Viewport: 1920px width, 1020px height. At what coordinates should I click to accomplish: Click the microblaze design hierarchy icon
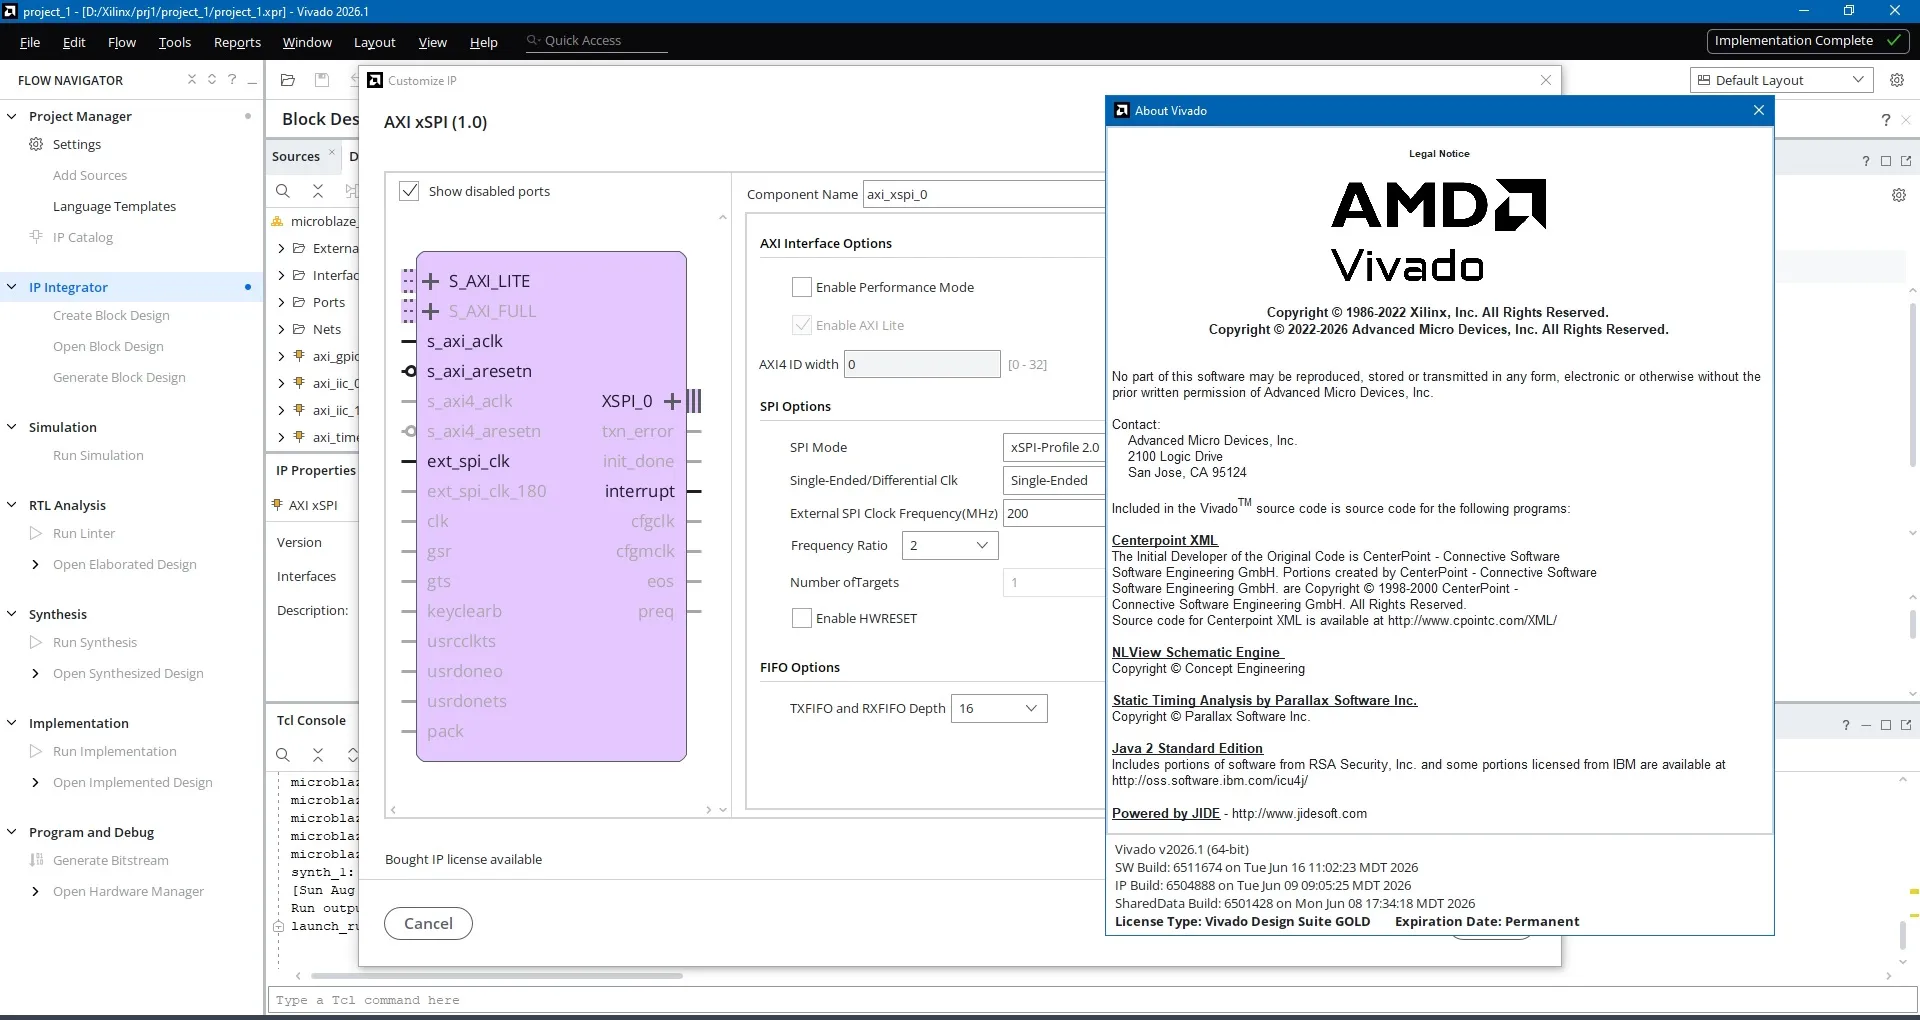pos(278,221)
